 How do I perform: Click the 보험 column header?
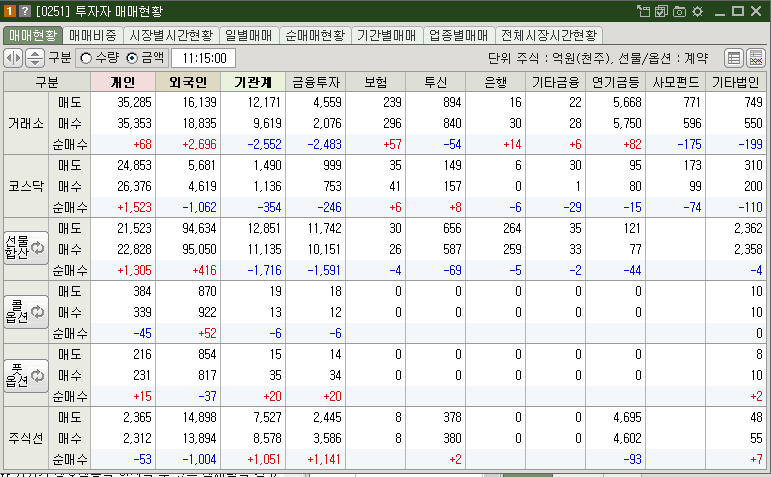point(376,82)
